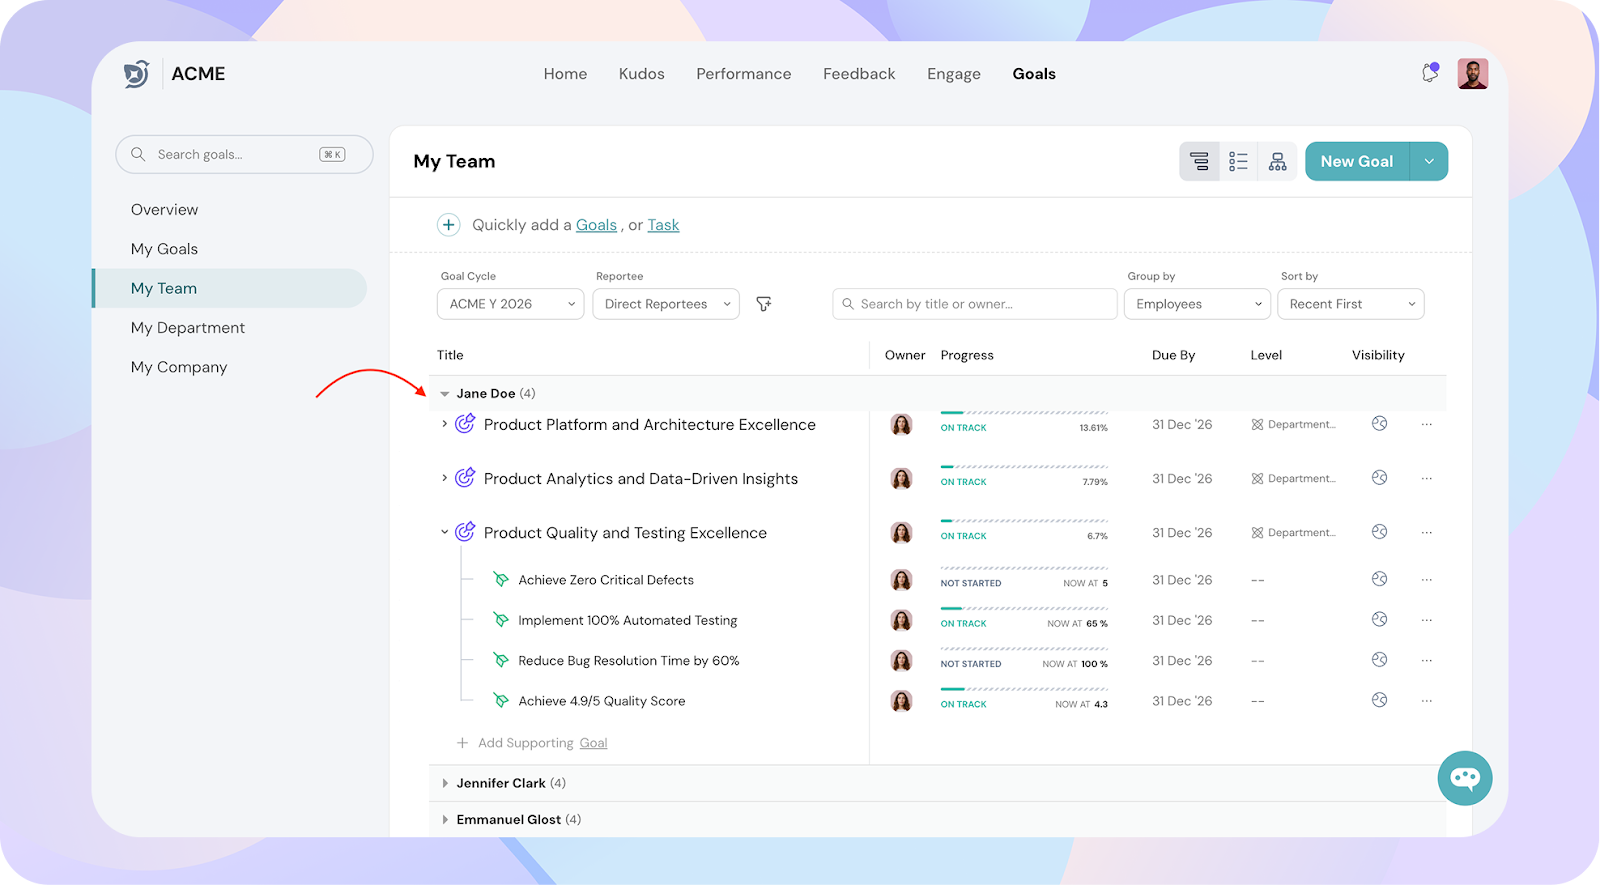Open more options for Achieve 4.9/5 Quality Score

(1427, 701)
